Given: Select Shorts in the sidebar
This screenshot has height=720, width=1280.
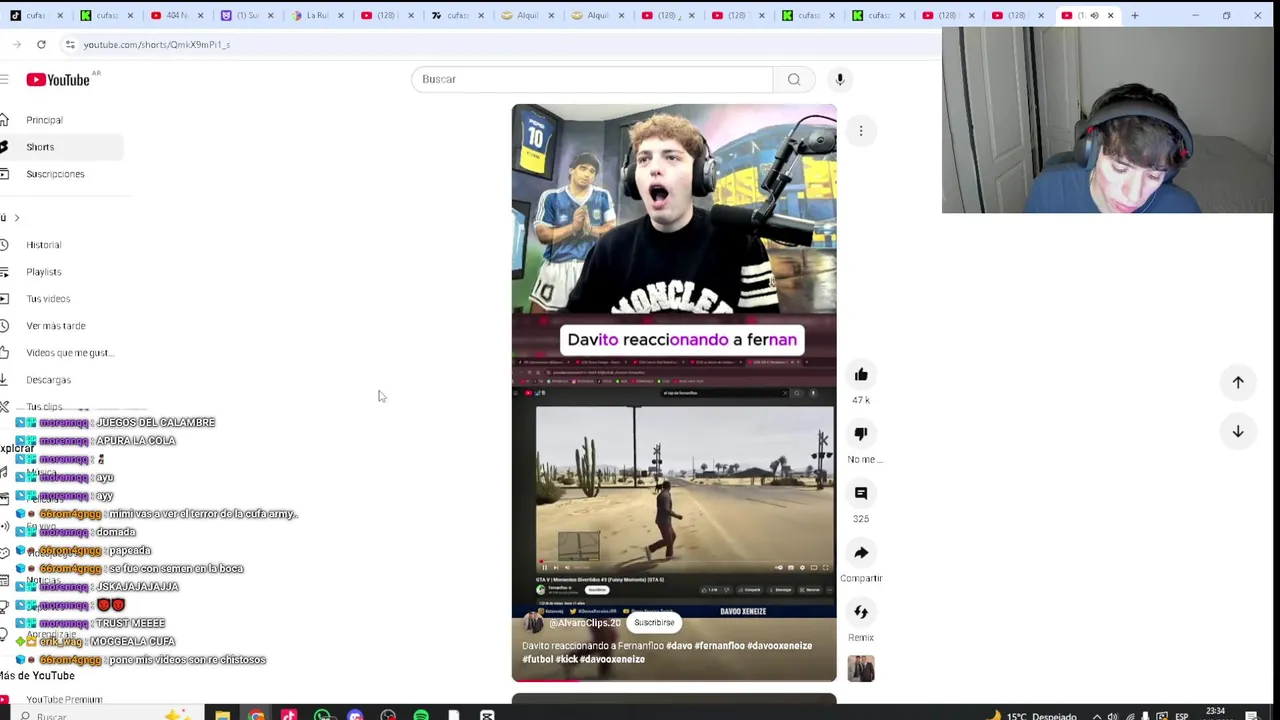Looking at the screenshot, I should 40,147.
